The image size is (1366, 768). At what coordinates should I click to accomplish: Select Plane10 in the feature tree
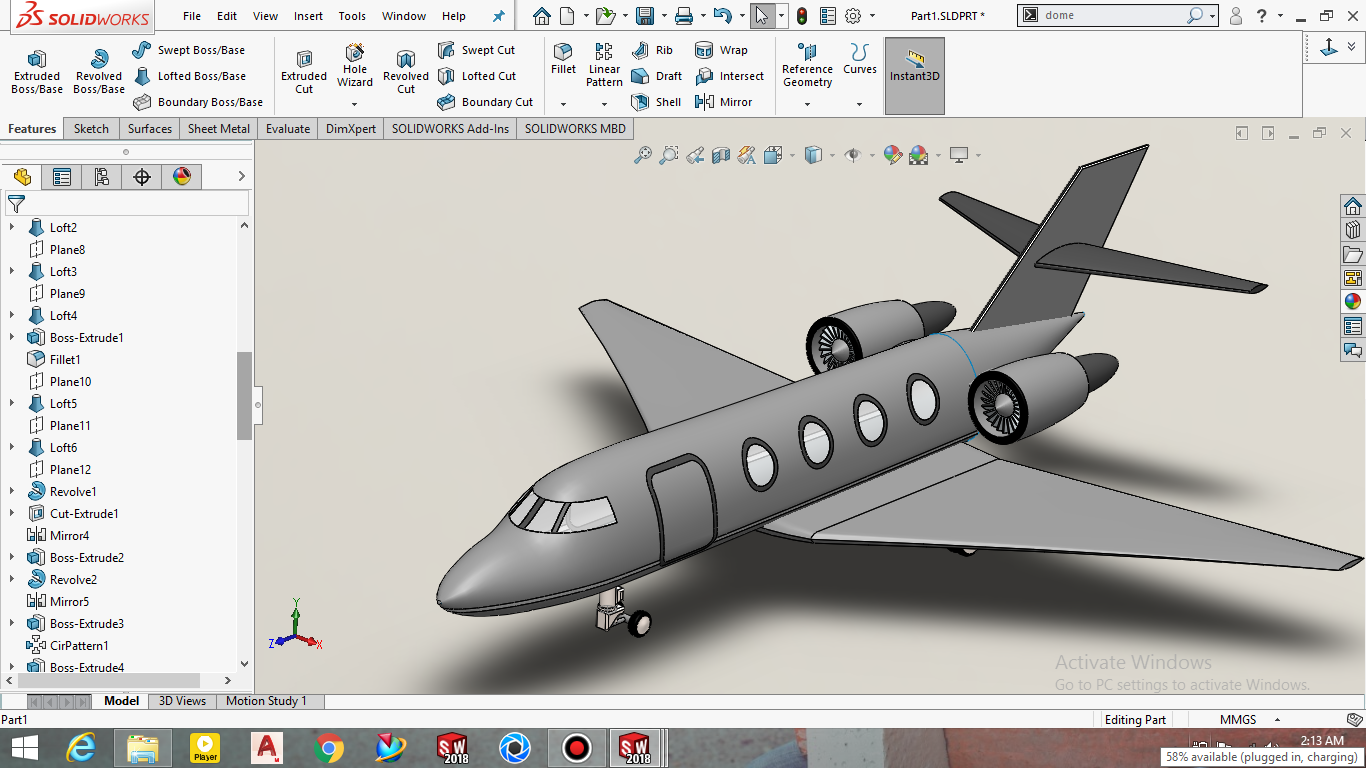click(x=59, y=382)
